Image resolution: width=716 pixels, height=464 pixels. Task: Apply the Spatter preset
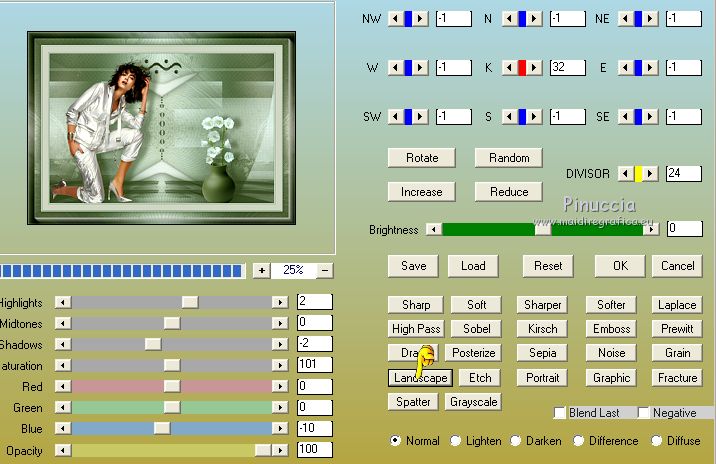[x=413, y=402]
